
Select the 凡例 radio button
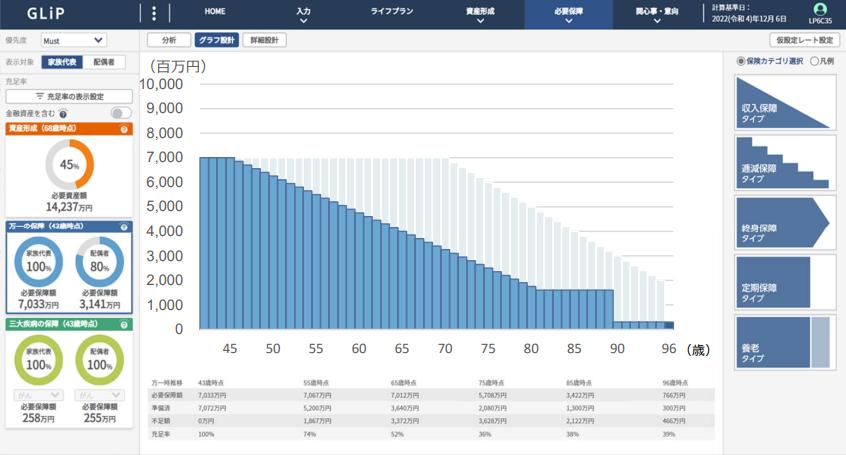[x=814, y=61]
